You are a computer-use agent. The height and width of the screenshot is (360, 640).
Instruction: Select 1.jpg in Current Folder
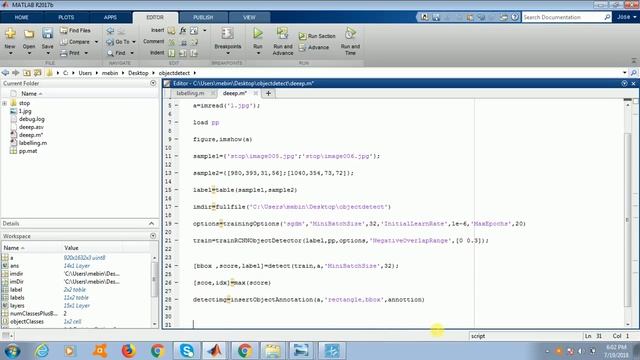(25, 111)
